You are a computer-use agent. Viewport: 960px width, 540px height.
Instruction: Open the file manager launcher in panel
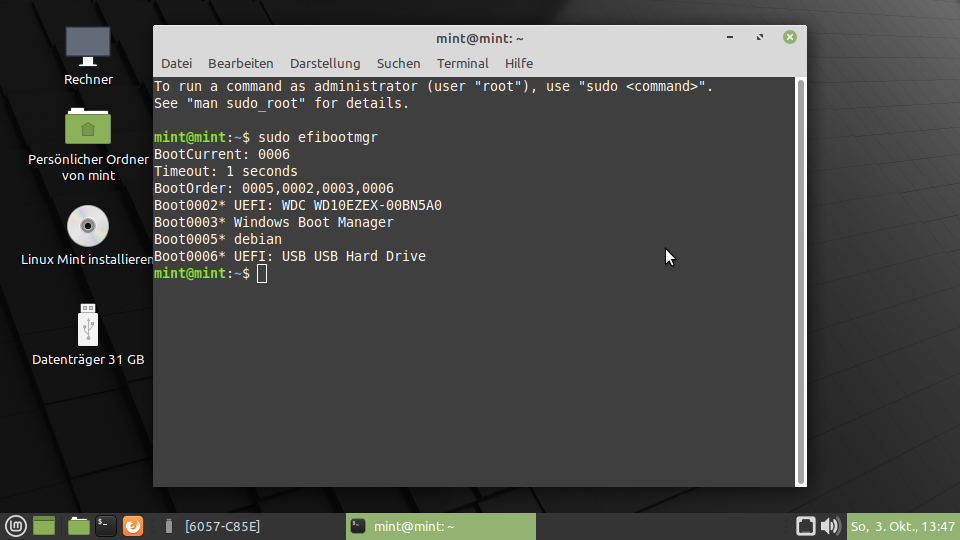pyautogui.click(x=78, y=526)
